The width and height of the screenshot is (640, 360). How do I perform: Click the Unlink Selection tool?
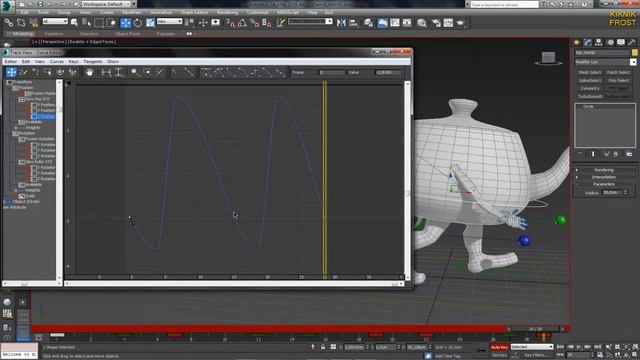click(x=21, y=23)
